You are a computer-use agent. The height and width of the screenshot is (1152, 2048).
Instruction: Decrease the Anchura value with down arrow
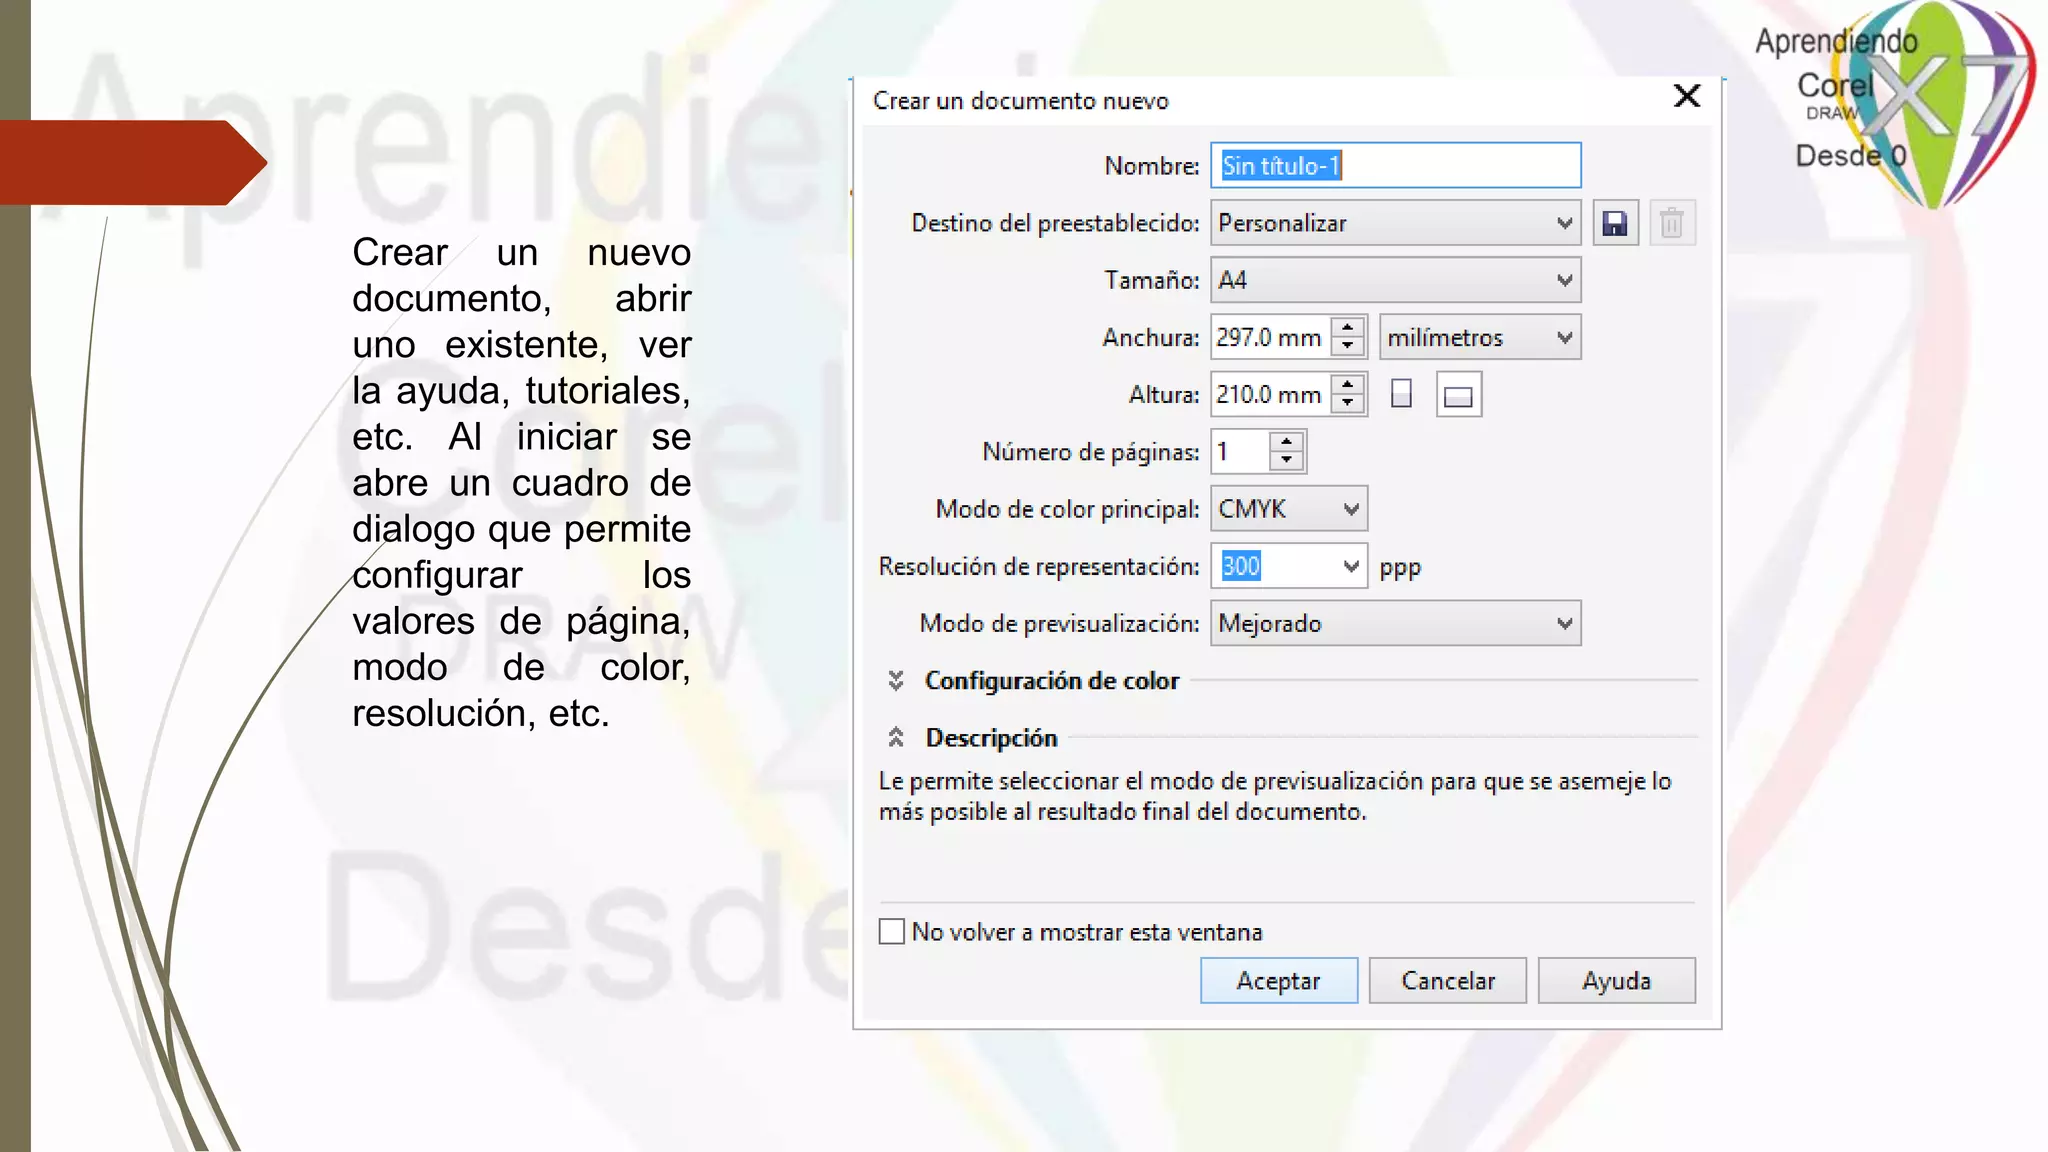[x=1348, y=347]
